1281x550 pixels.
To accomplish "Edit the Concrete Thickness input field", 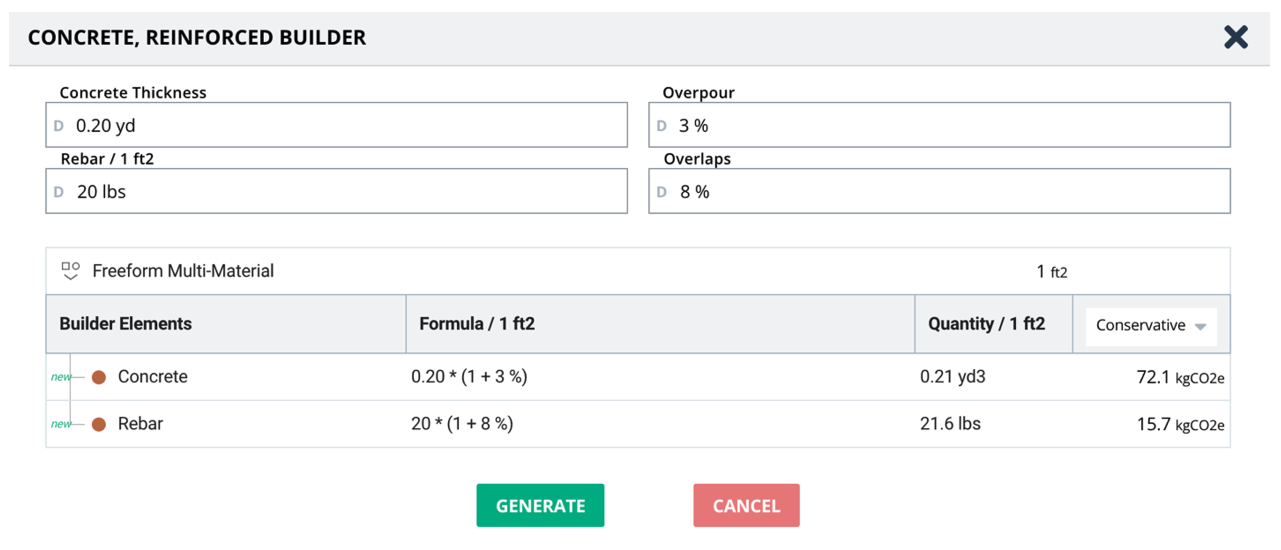I will [340, 126].
